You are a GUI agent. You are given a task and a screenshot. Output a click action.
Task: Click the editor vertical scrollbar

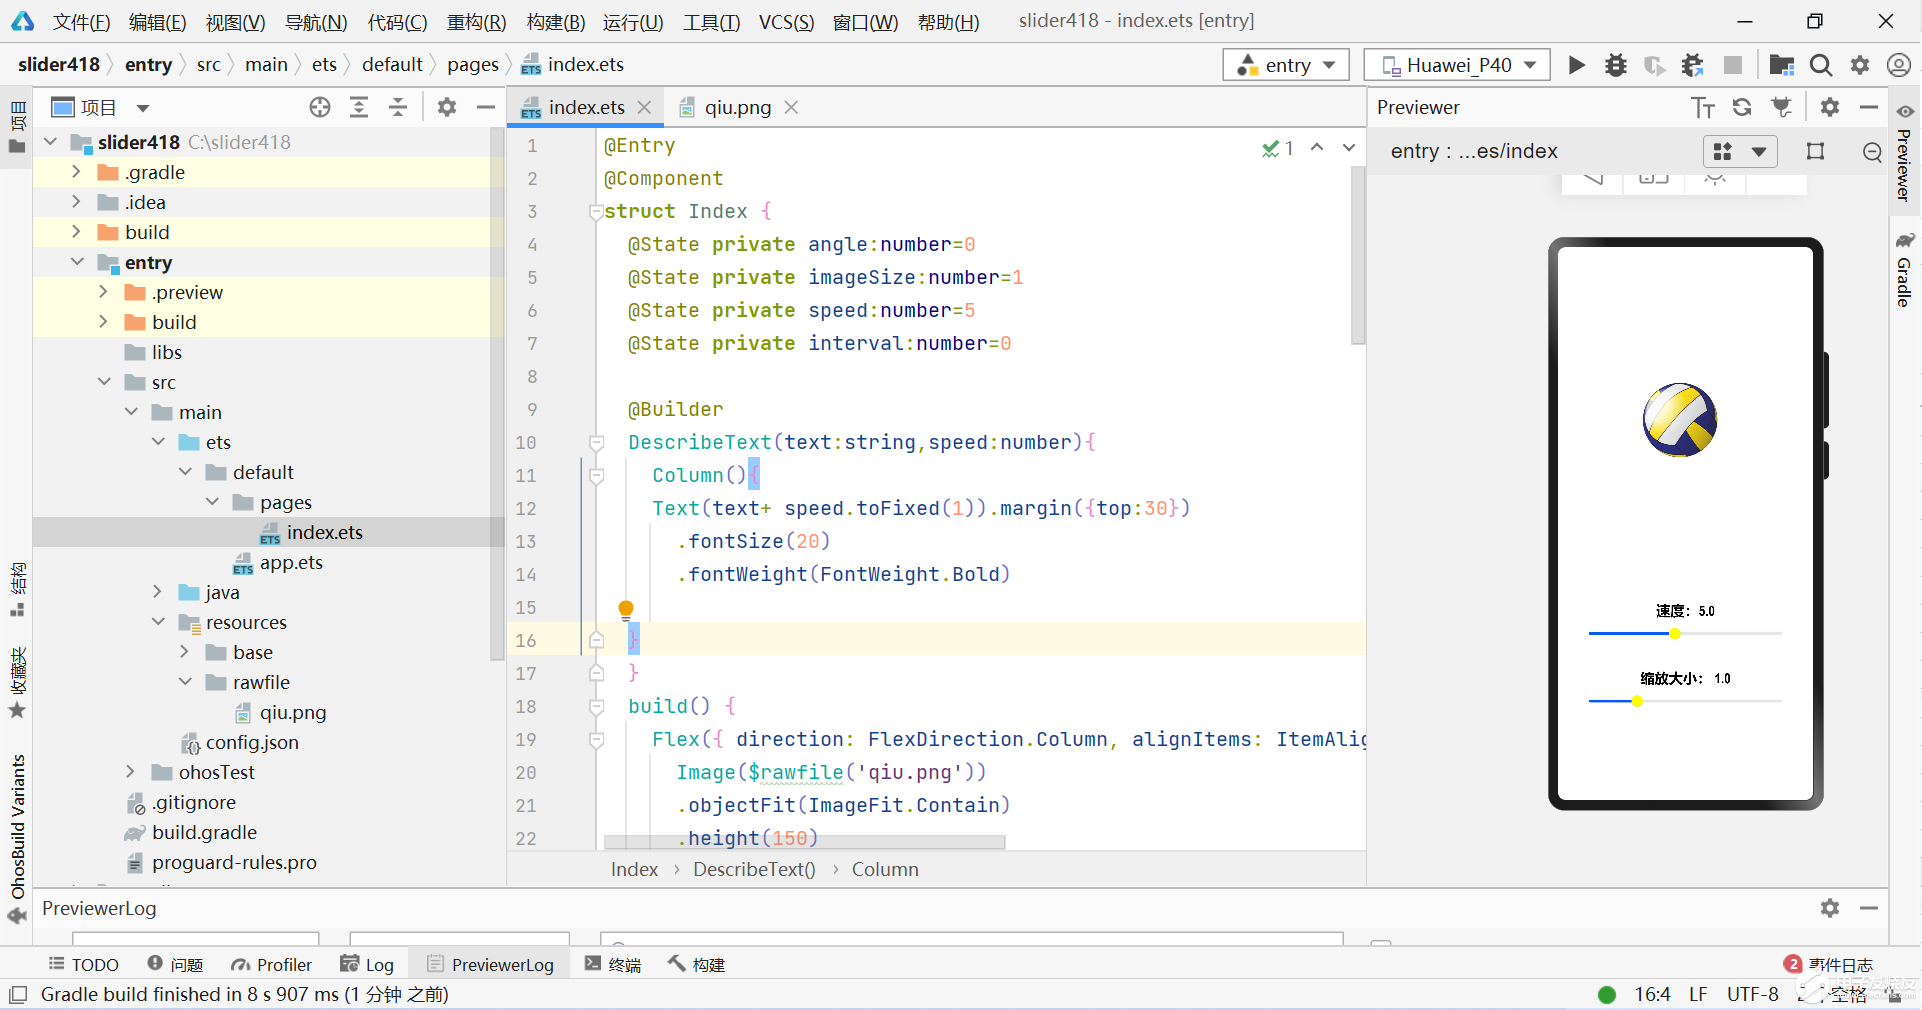pyautogui.click(x=1357, y=256)
